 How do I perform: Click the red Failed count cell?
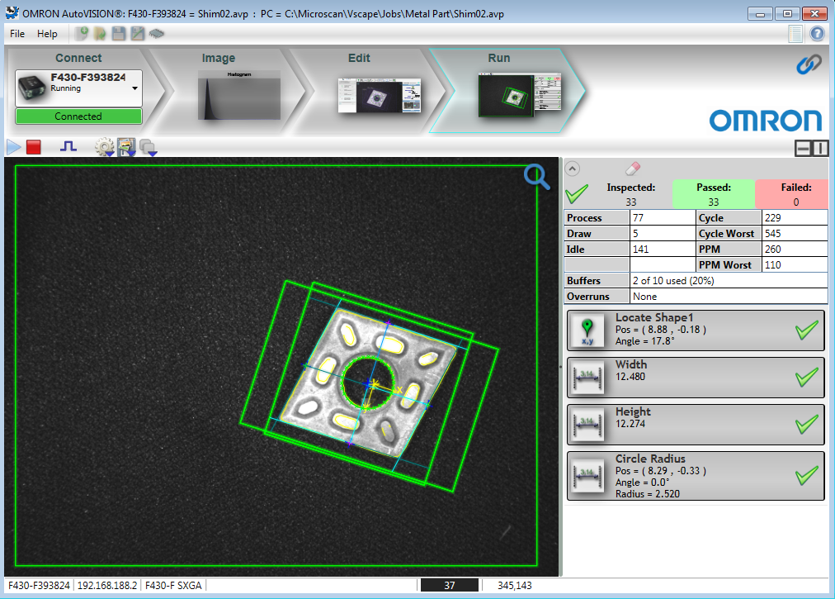point(792,194)
